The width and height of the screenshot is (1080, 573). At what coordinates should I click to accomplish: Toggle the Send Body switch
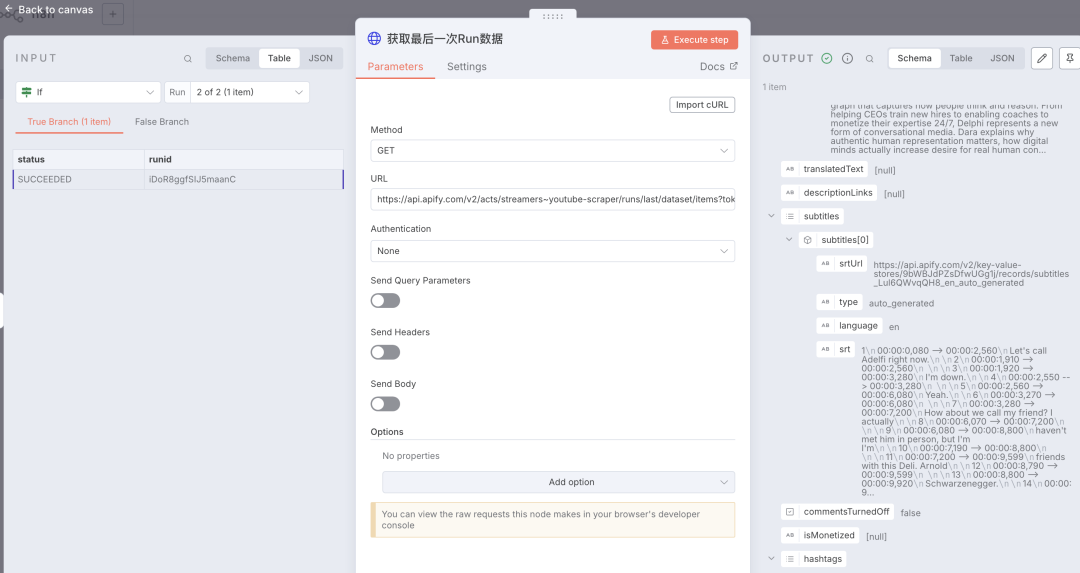coord(385,404)
